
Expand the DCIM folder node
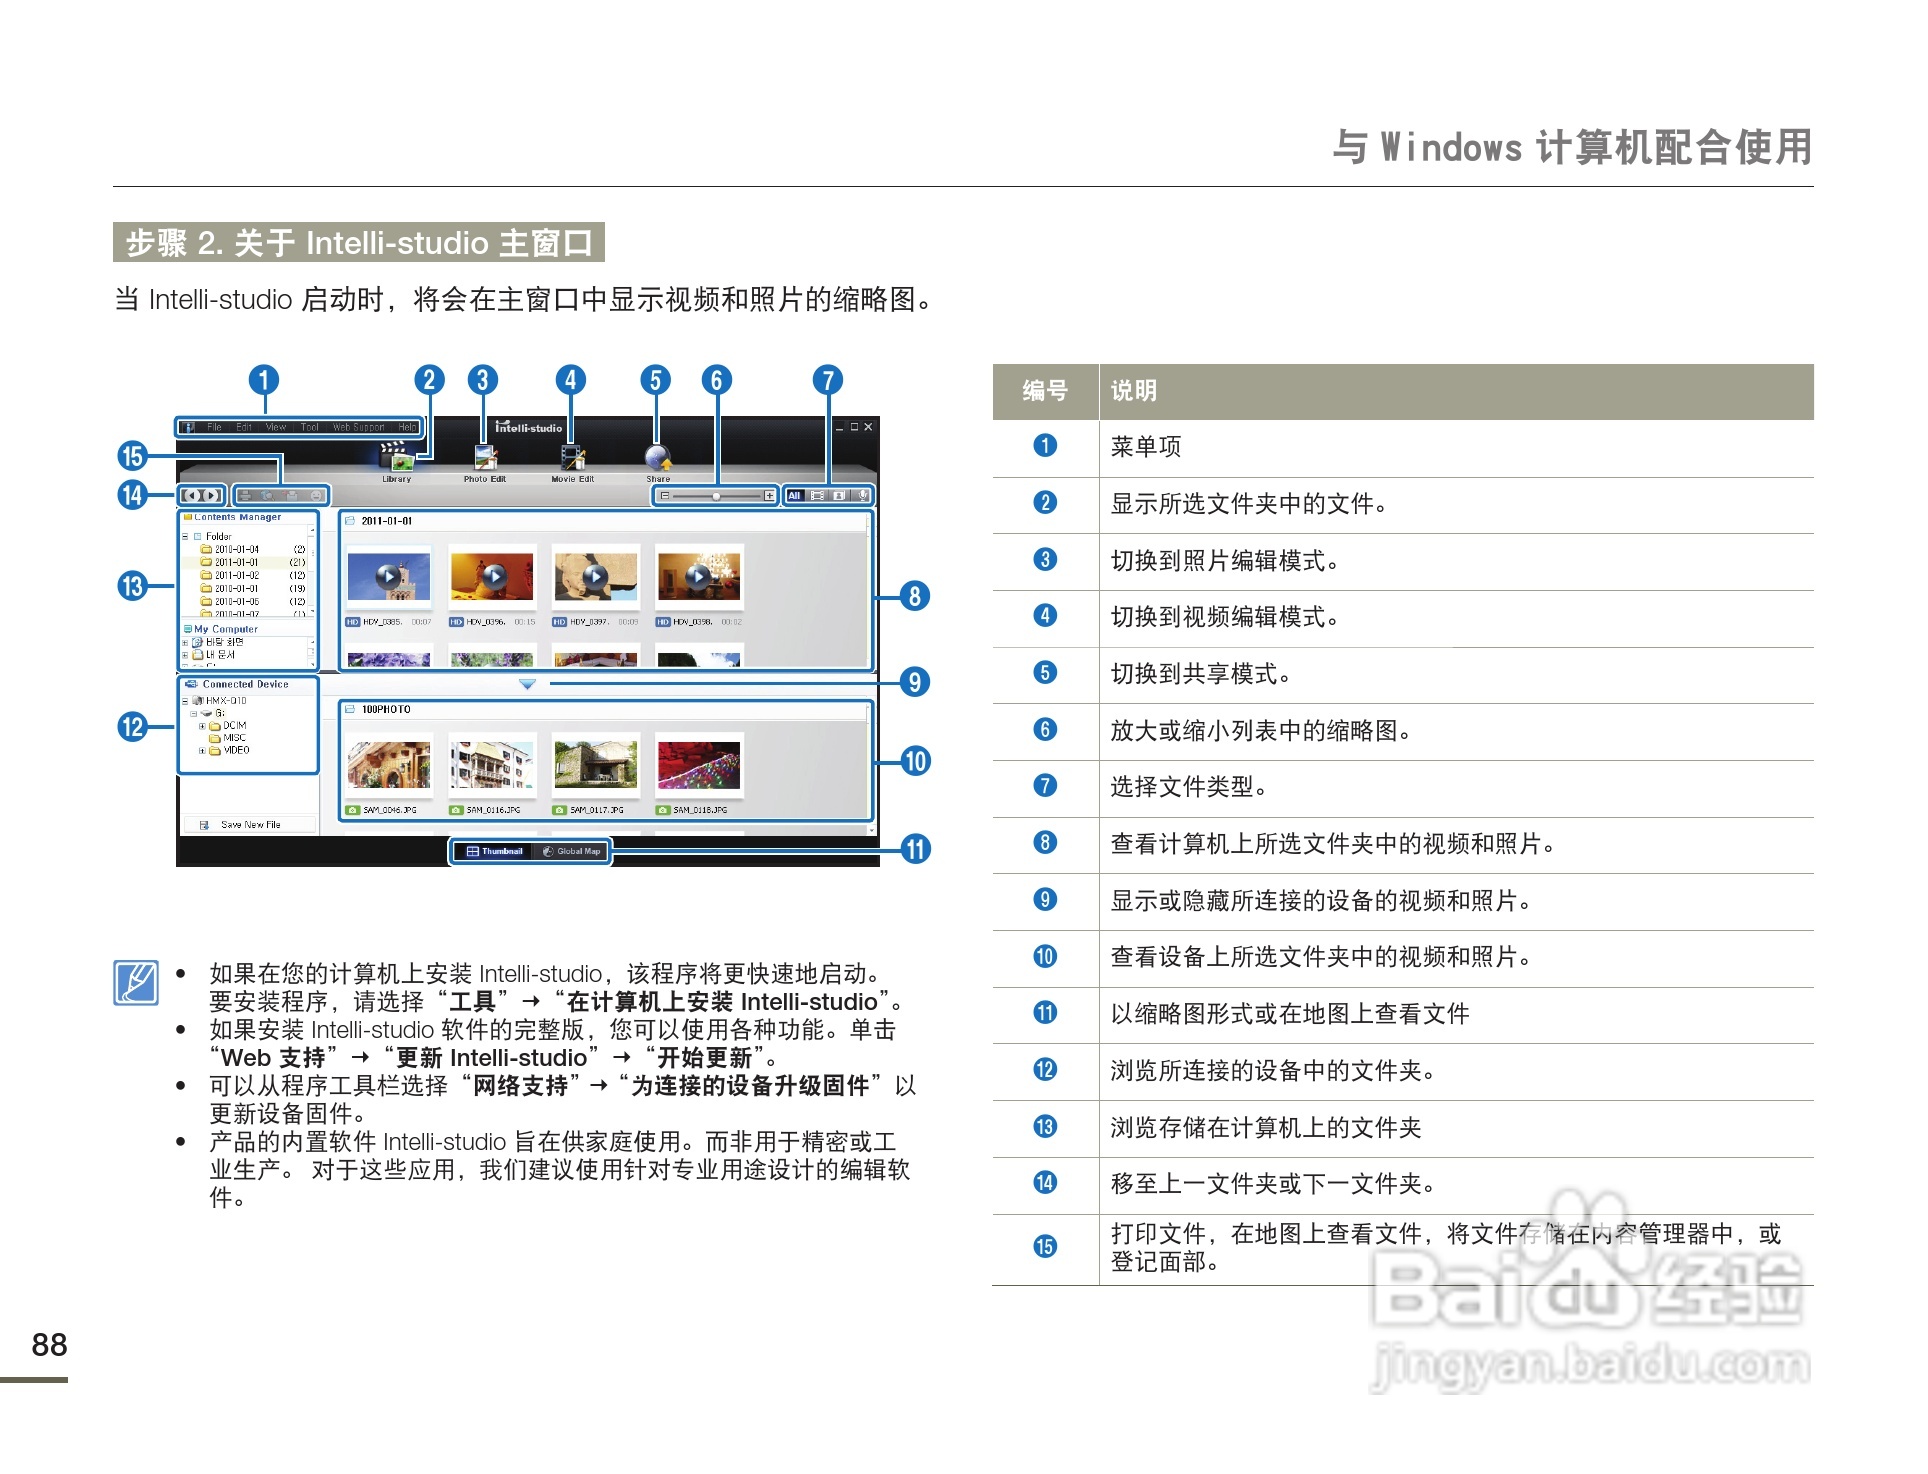tap(202, 726)
